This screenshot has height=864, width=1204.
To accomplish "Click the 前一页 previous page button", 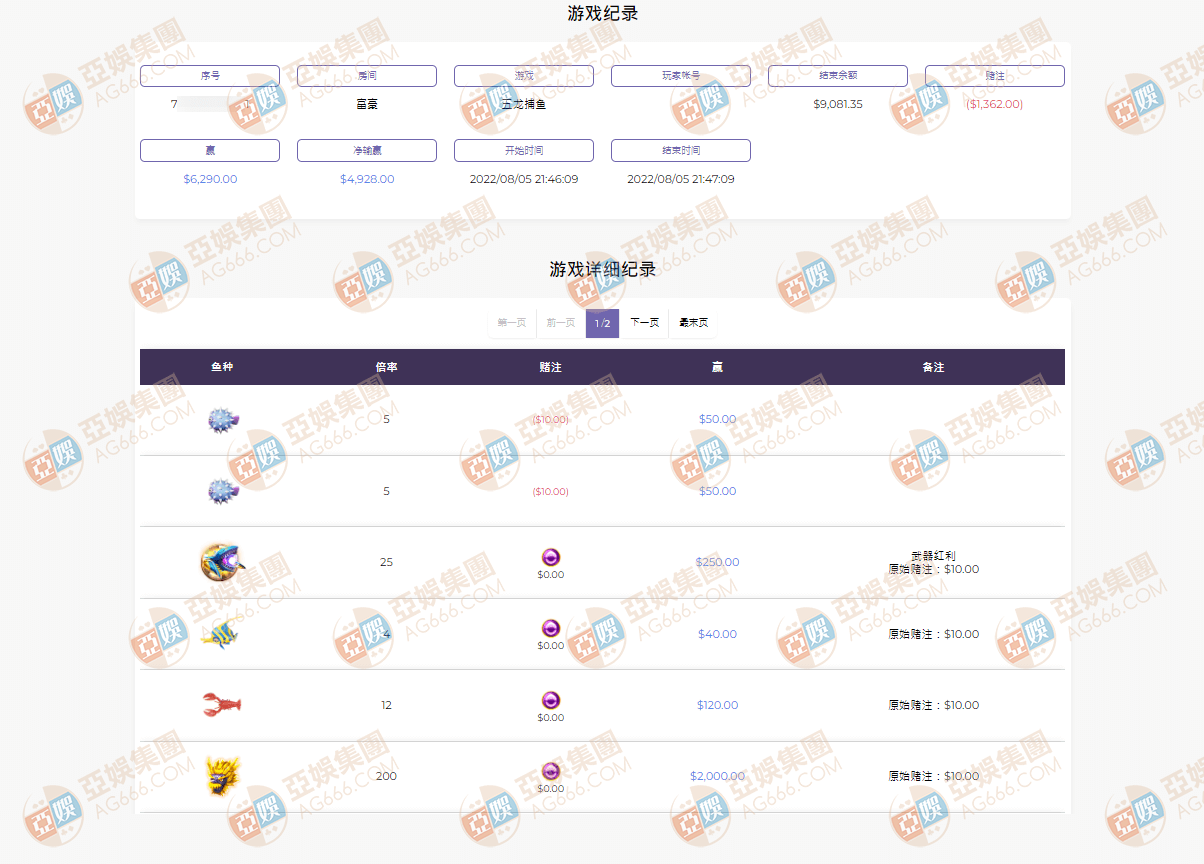I will [561, 323].
